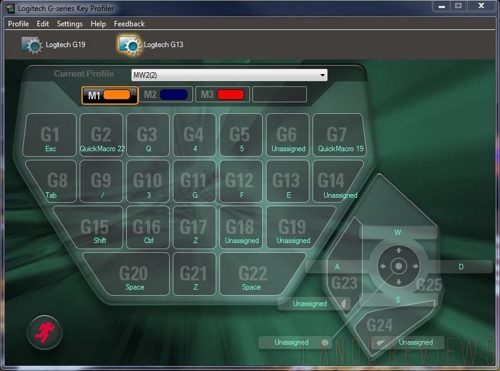Select the Logitech G19 device icon

pos(32,45)
